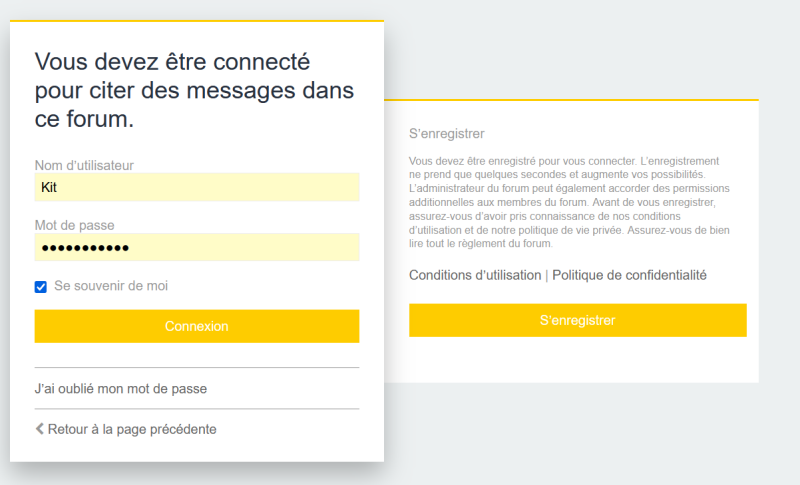
Task: Open the Conditions d'utilisation link
Action: point(475,275)
